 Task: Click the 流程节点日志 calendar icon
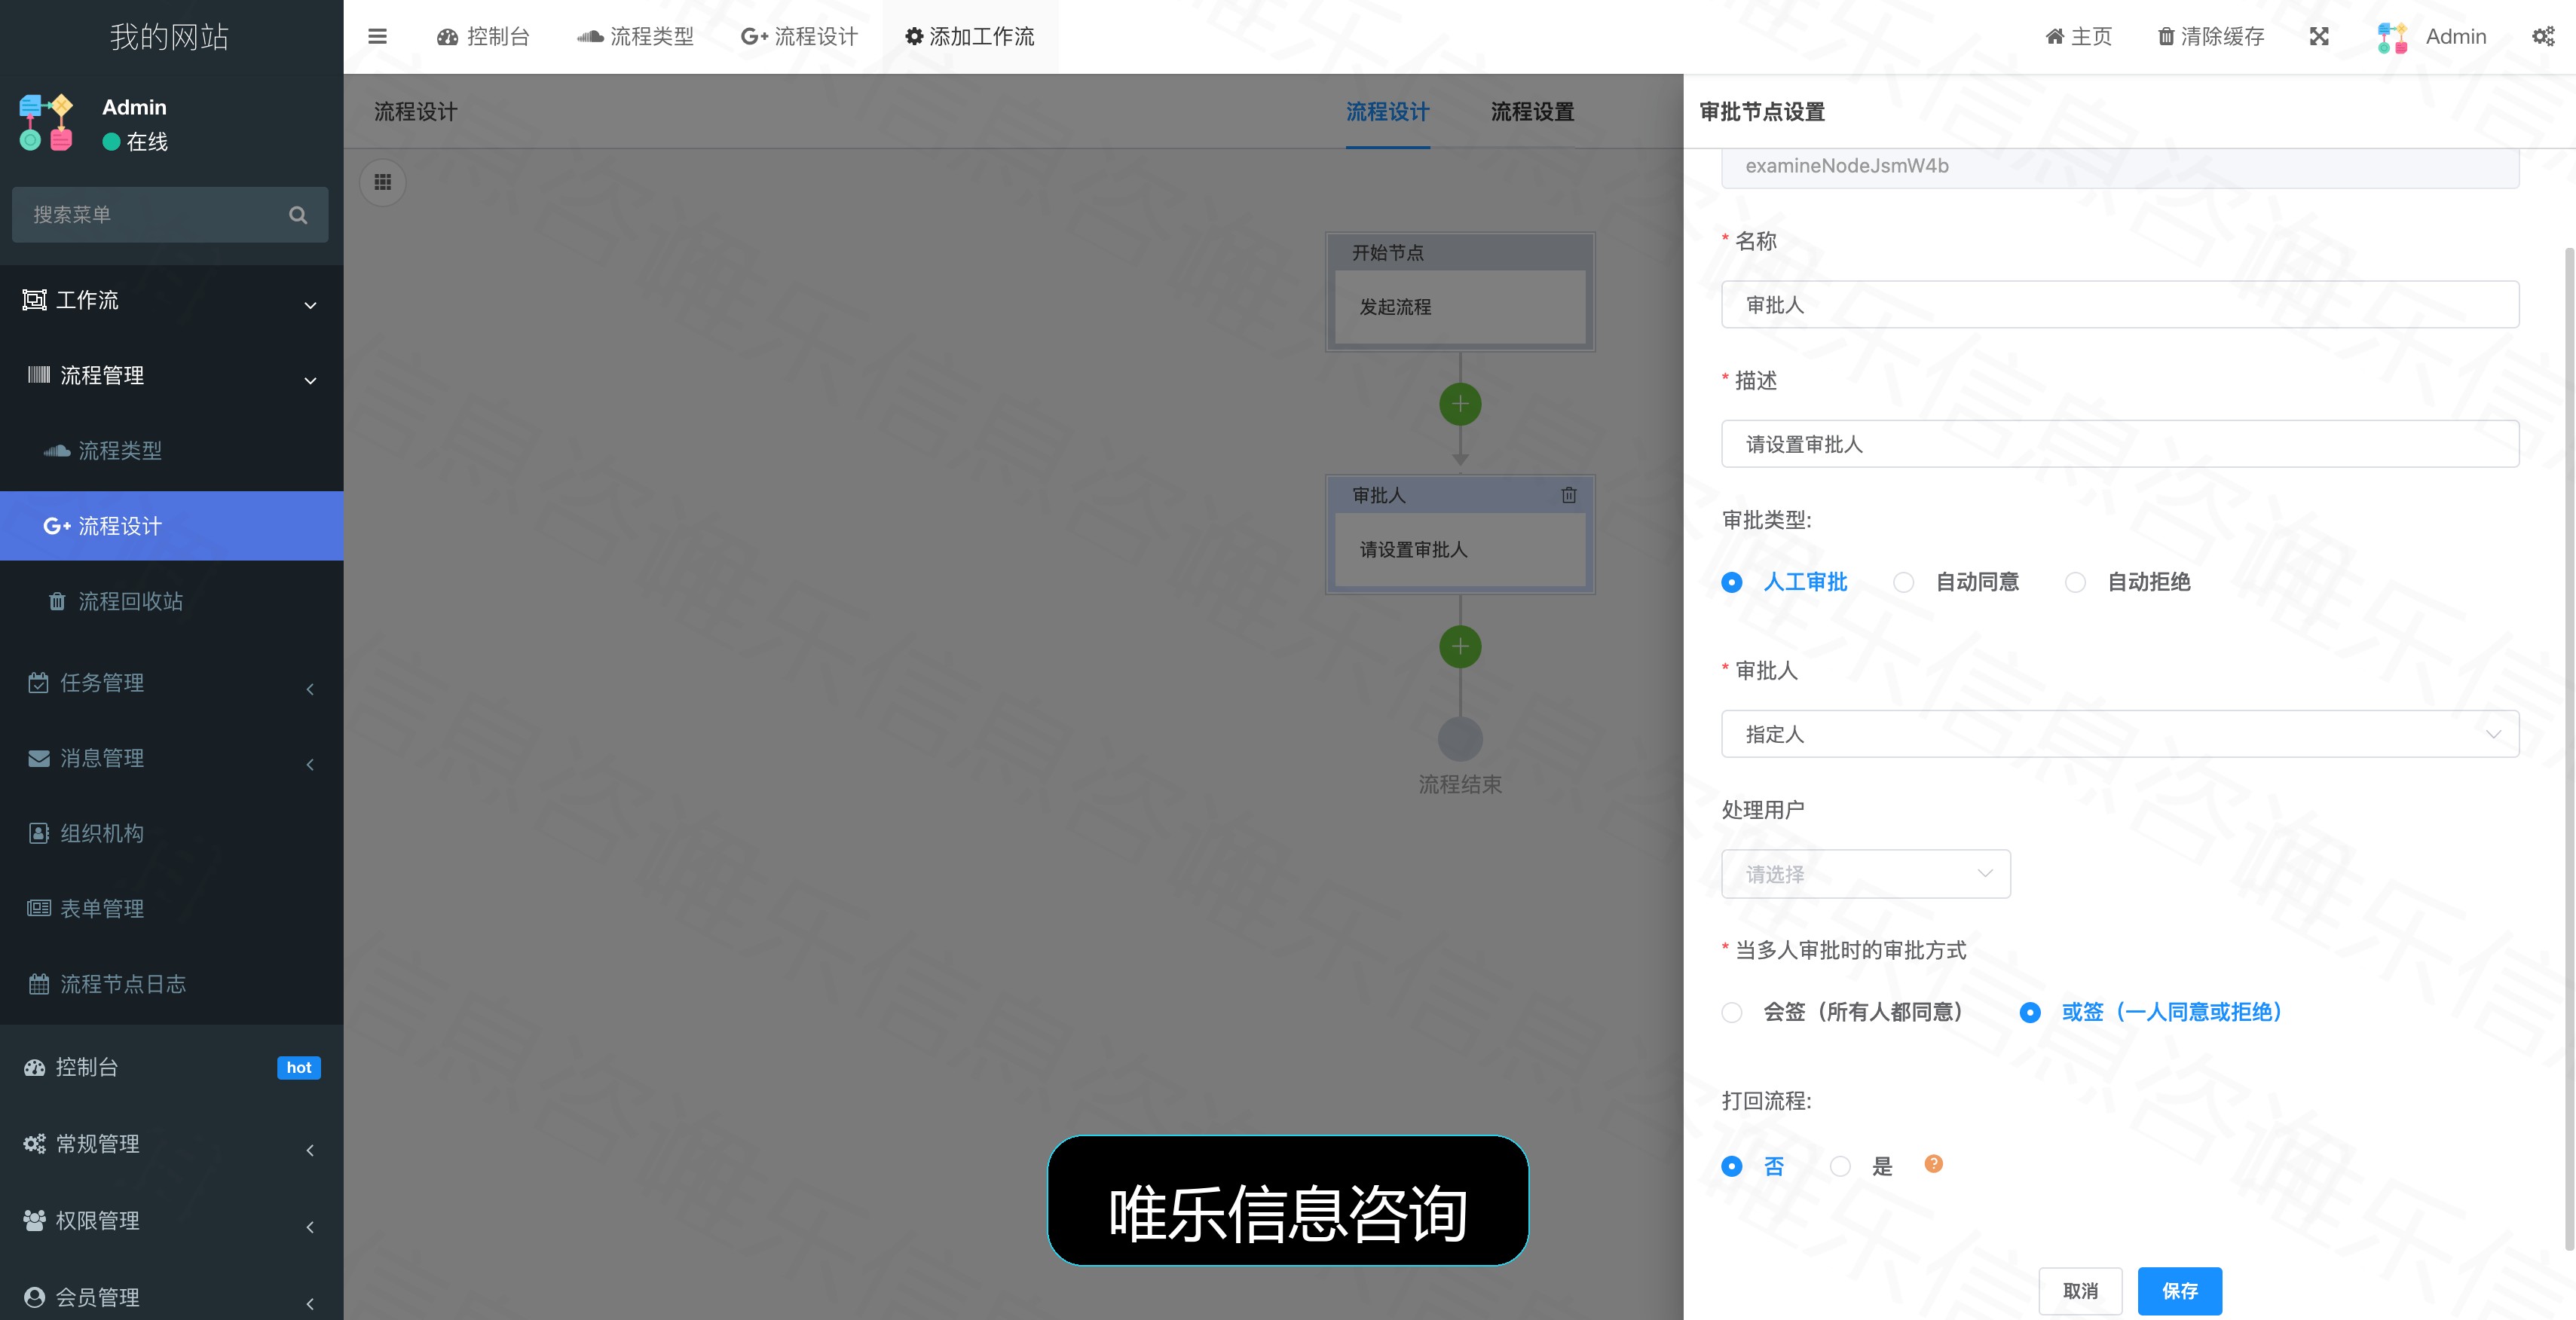39,984
